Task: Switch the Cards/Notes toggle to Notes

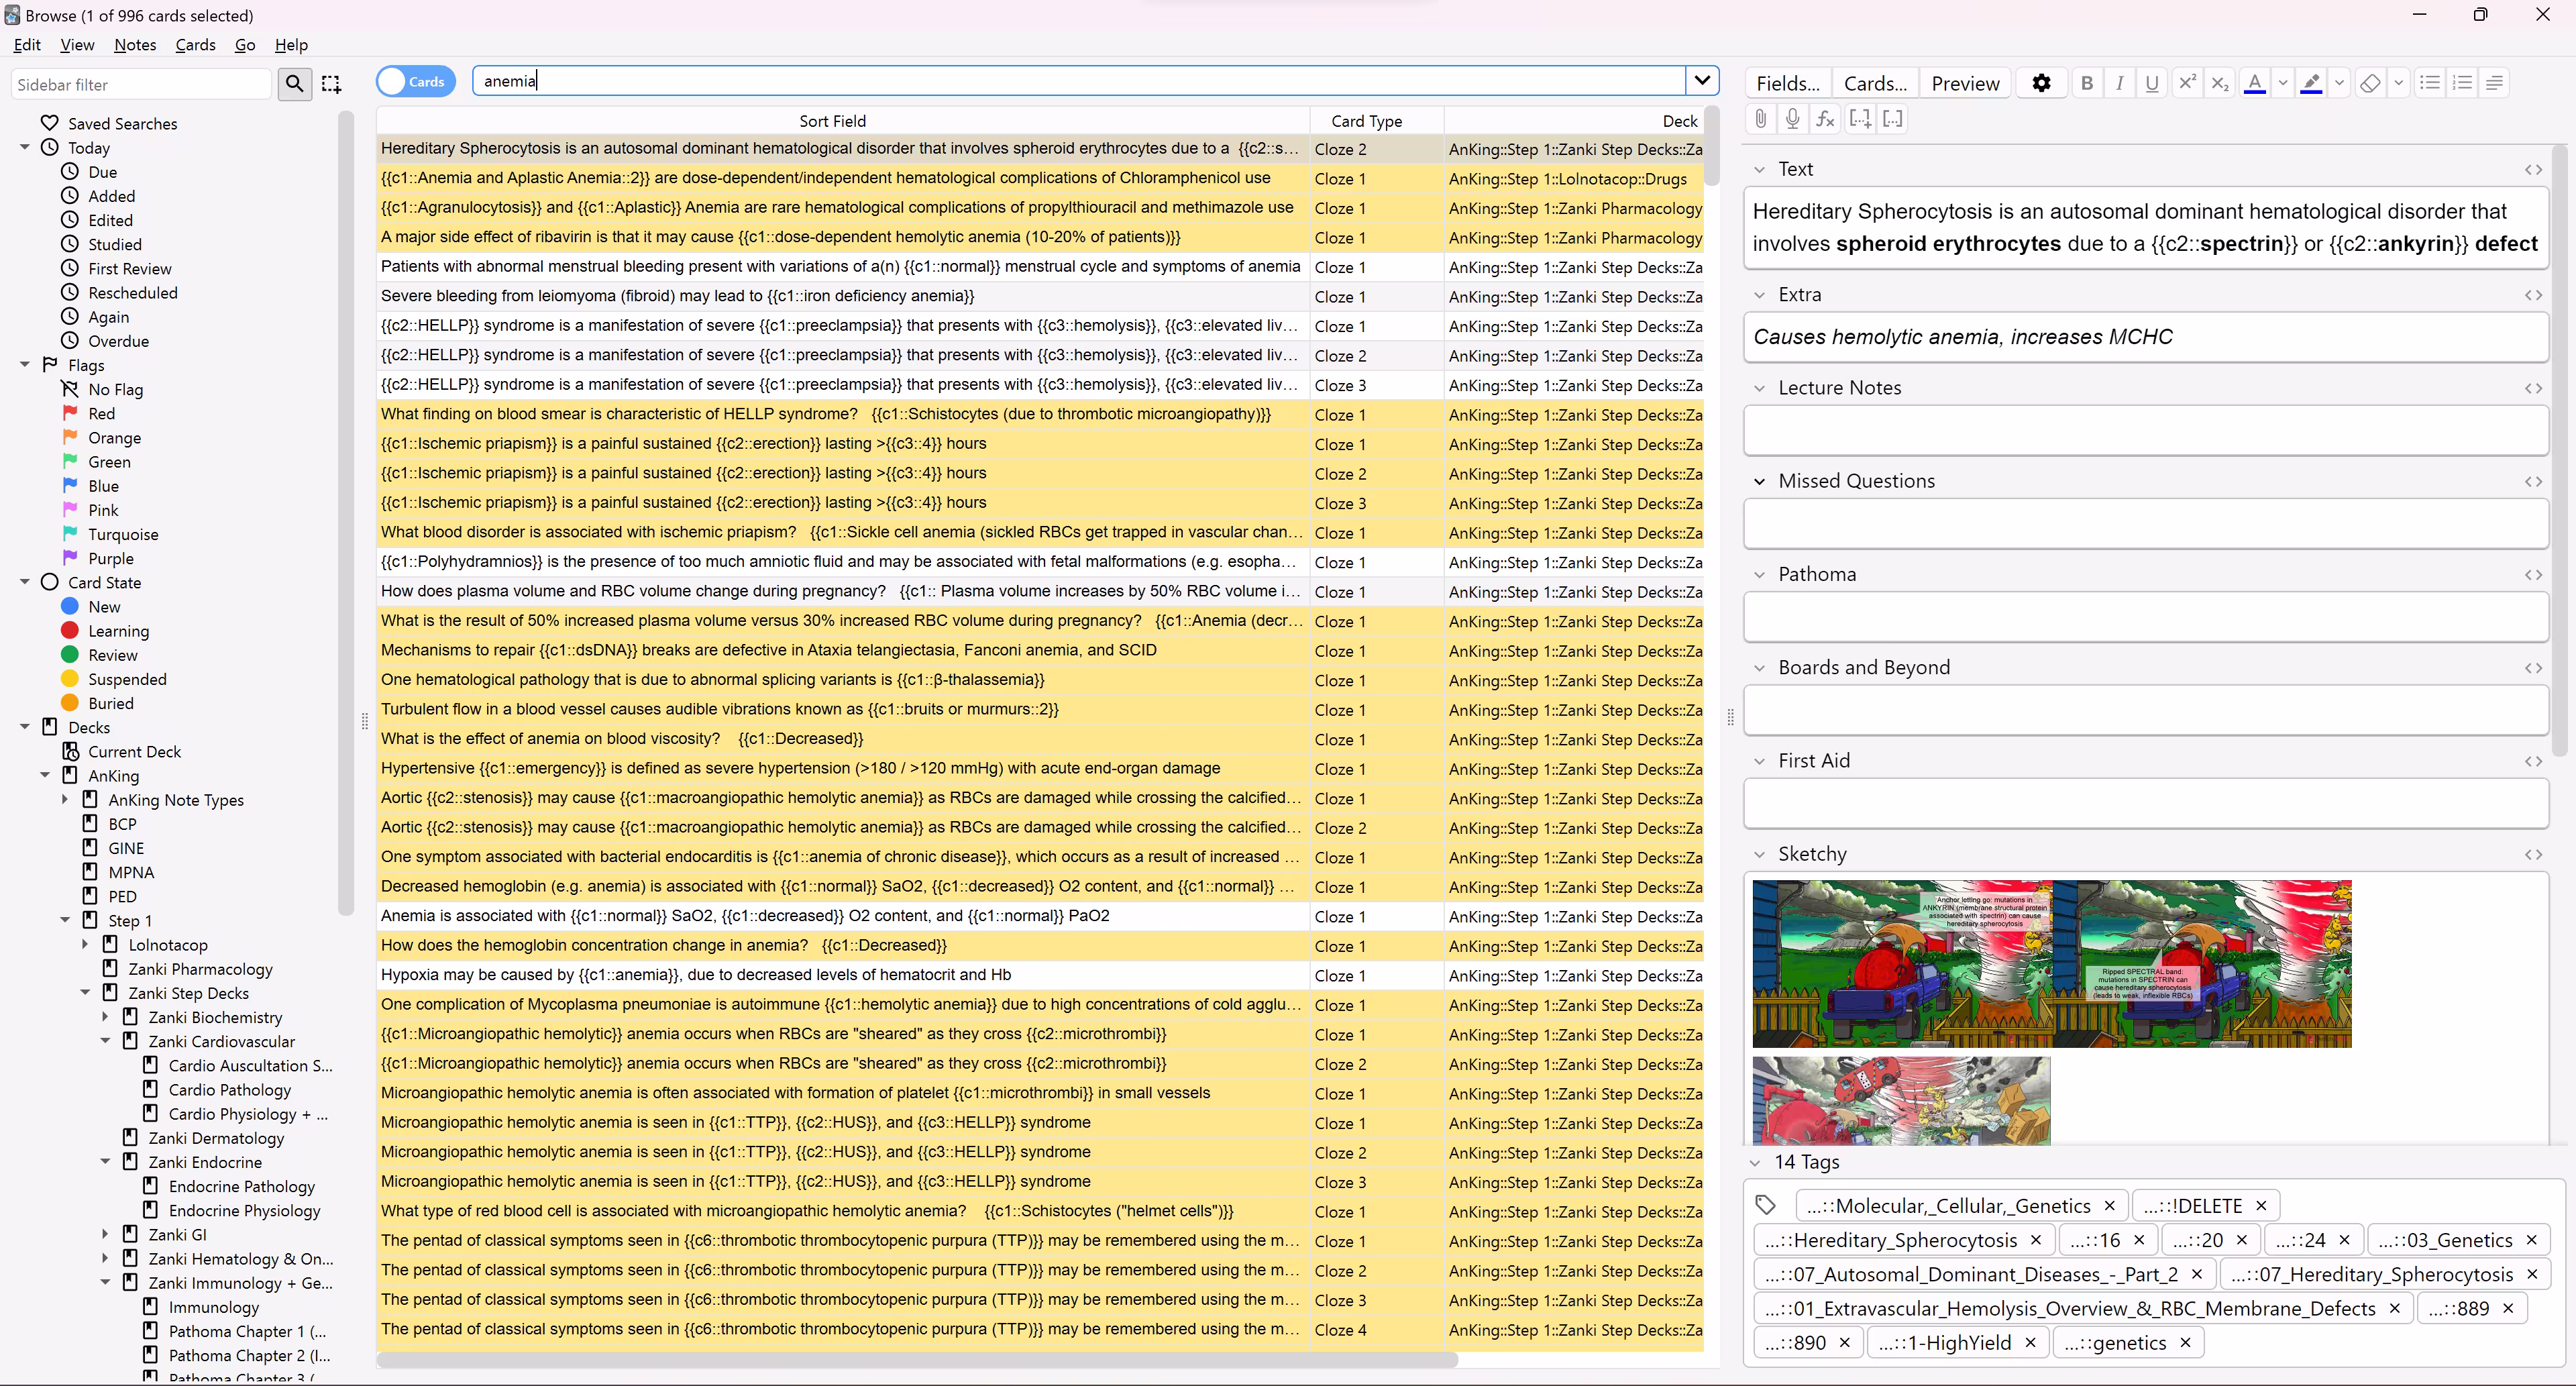Action: 415,81
